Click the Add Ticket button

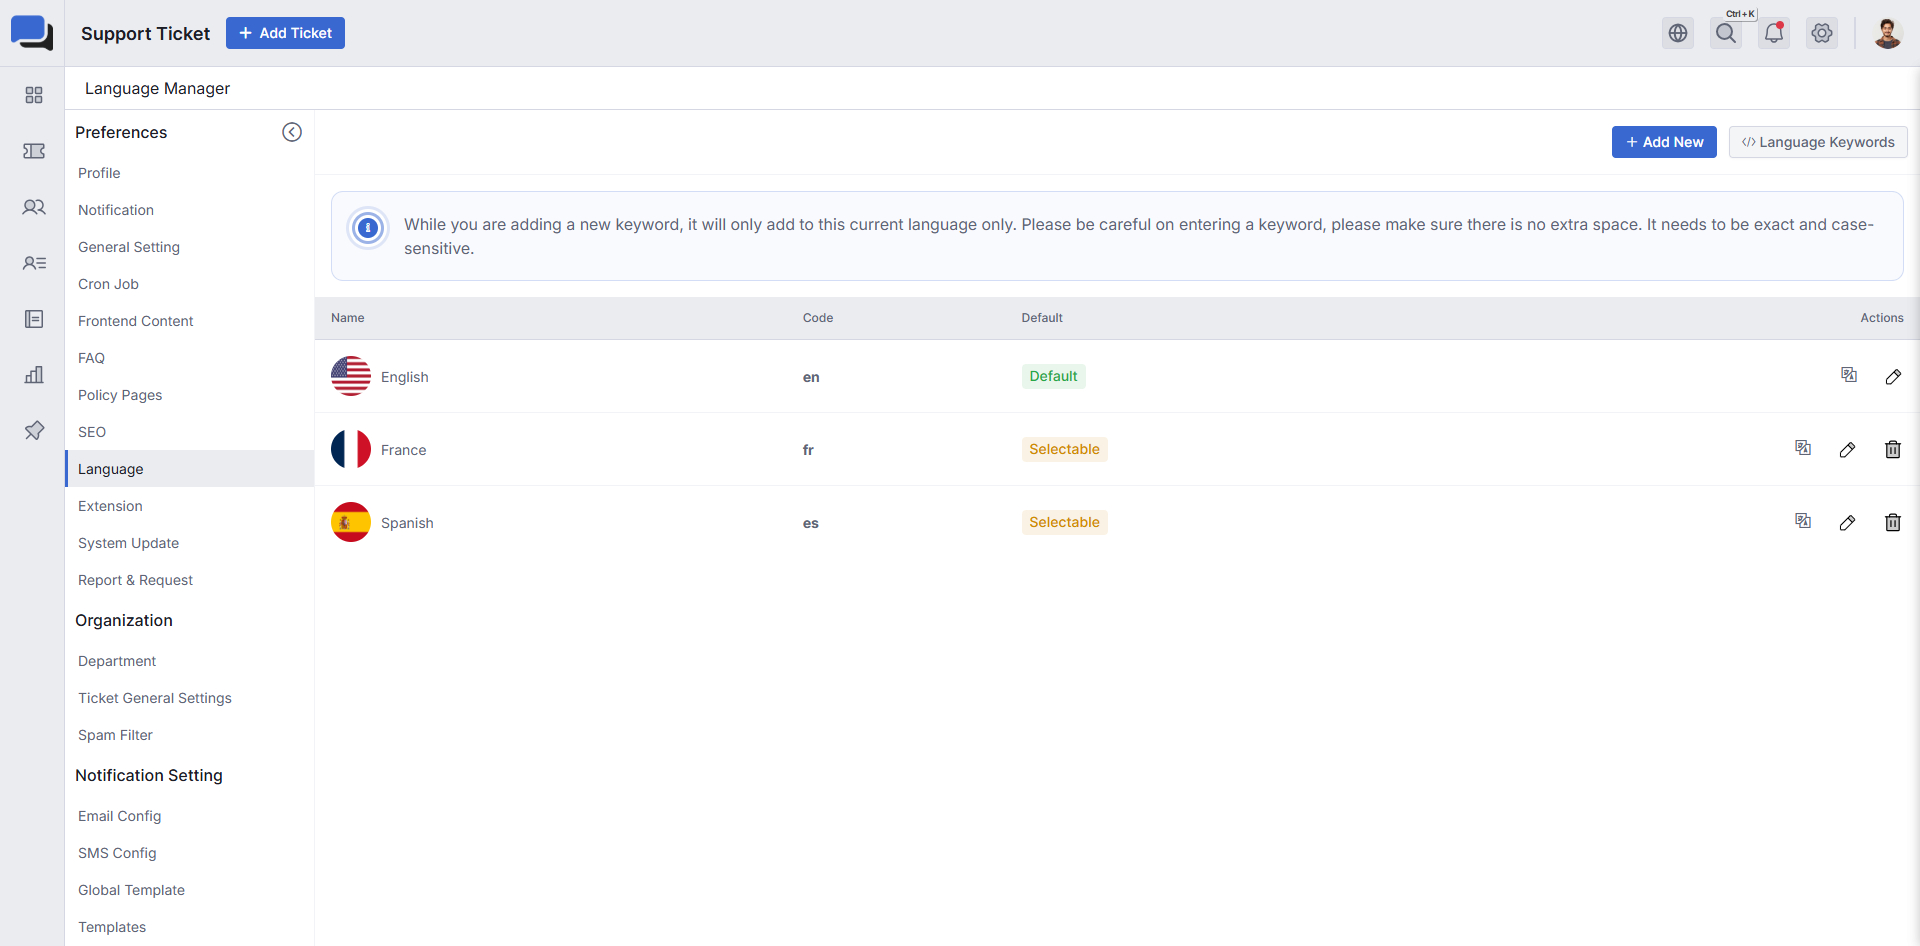click(285, 33)
